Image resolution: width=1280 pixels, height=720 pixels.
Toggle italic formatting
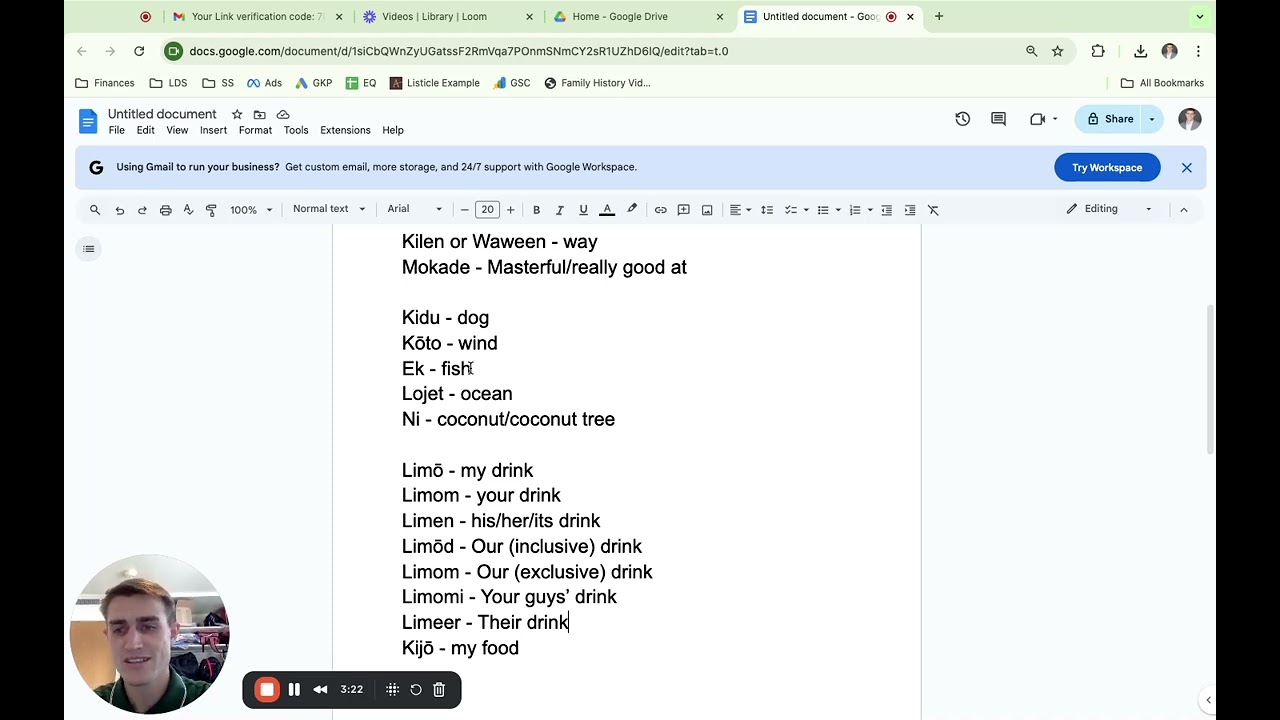point(560,210)
